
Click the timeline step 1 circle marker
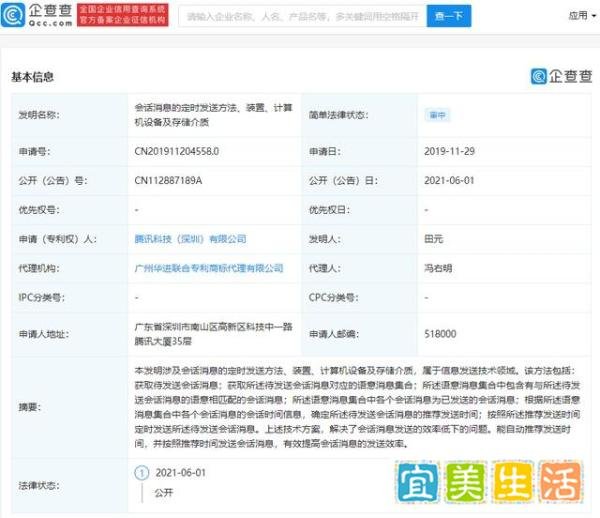pos(142,473)
